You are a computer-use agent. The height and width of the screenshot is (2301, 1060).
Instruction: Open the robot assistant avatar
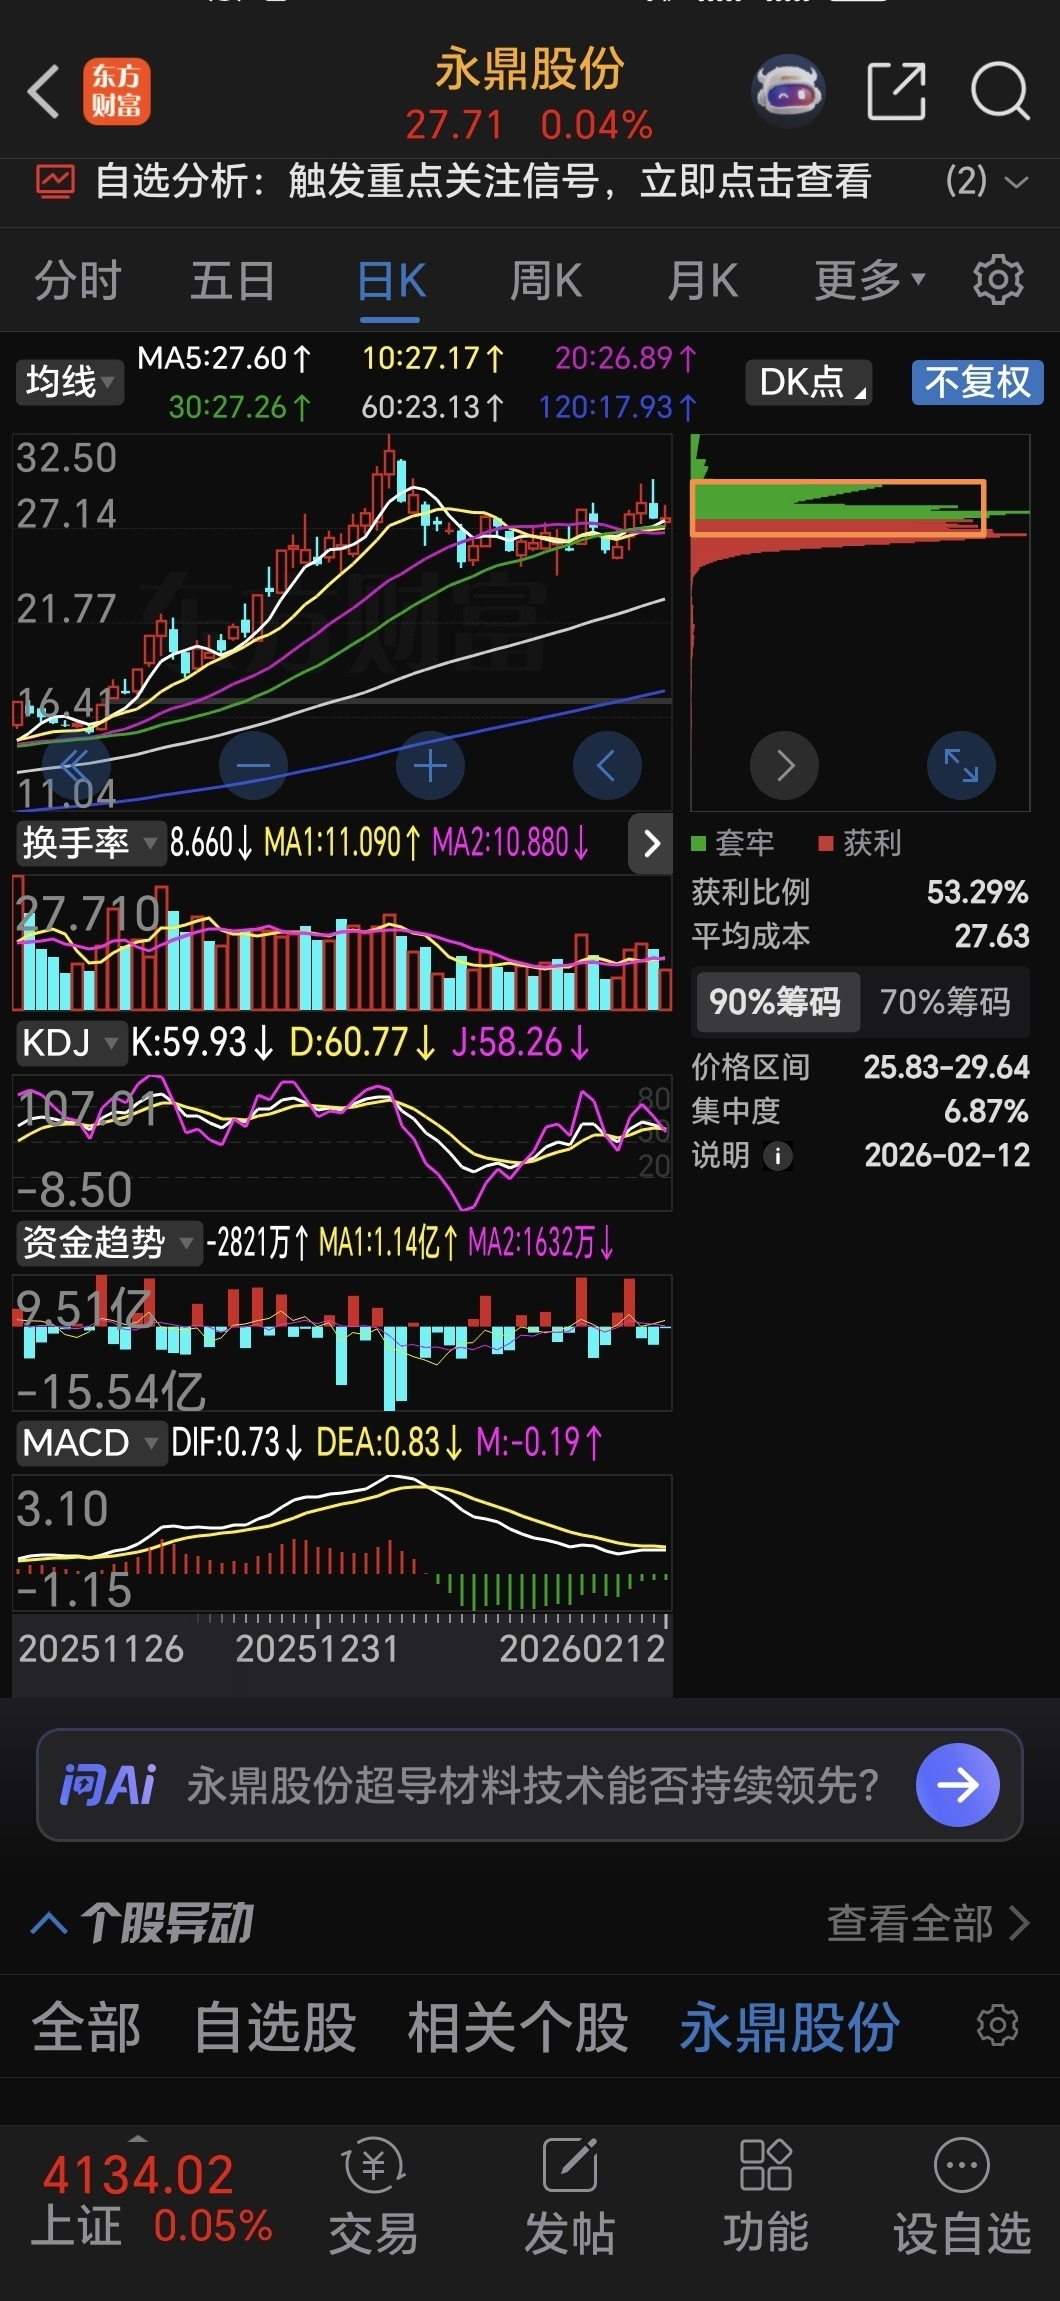point(788,91)
